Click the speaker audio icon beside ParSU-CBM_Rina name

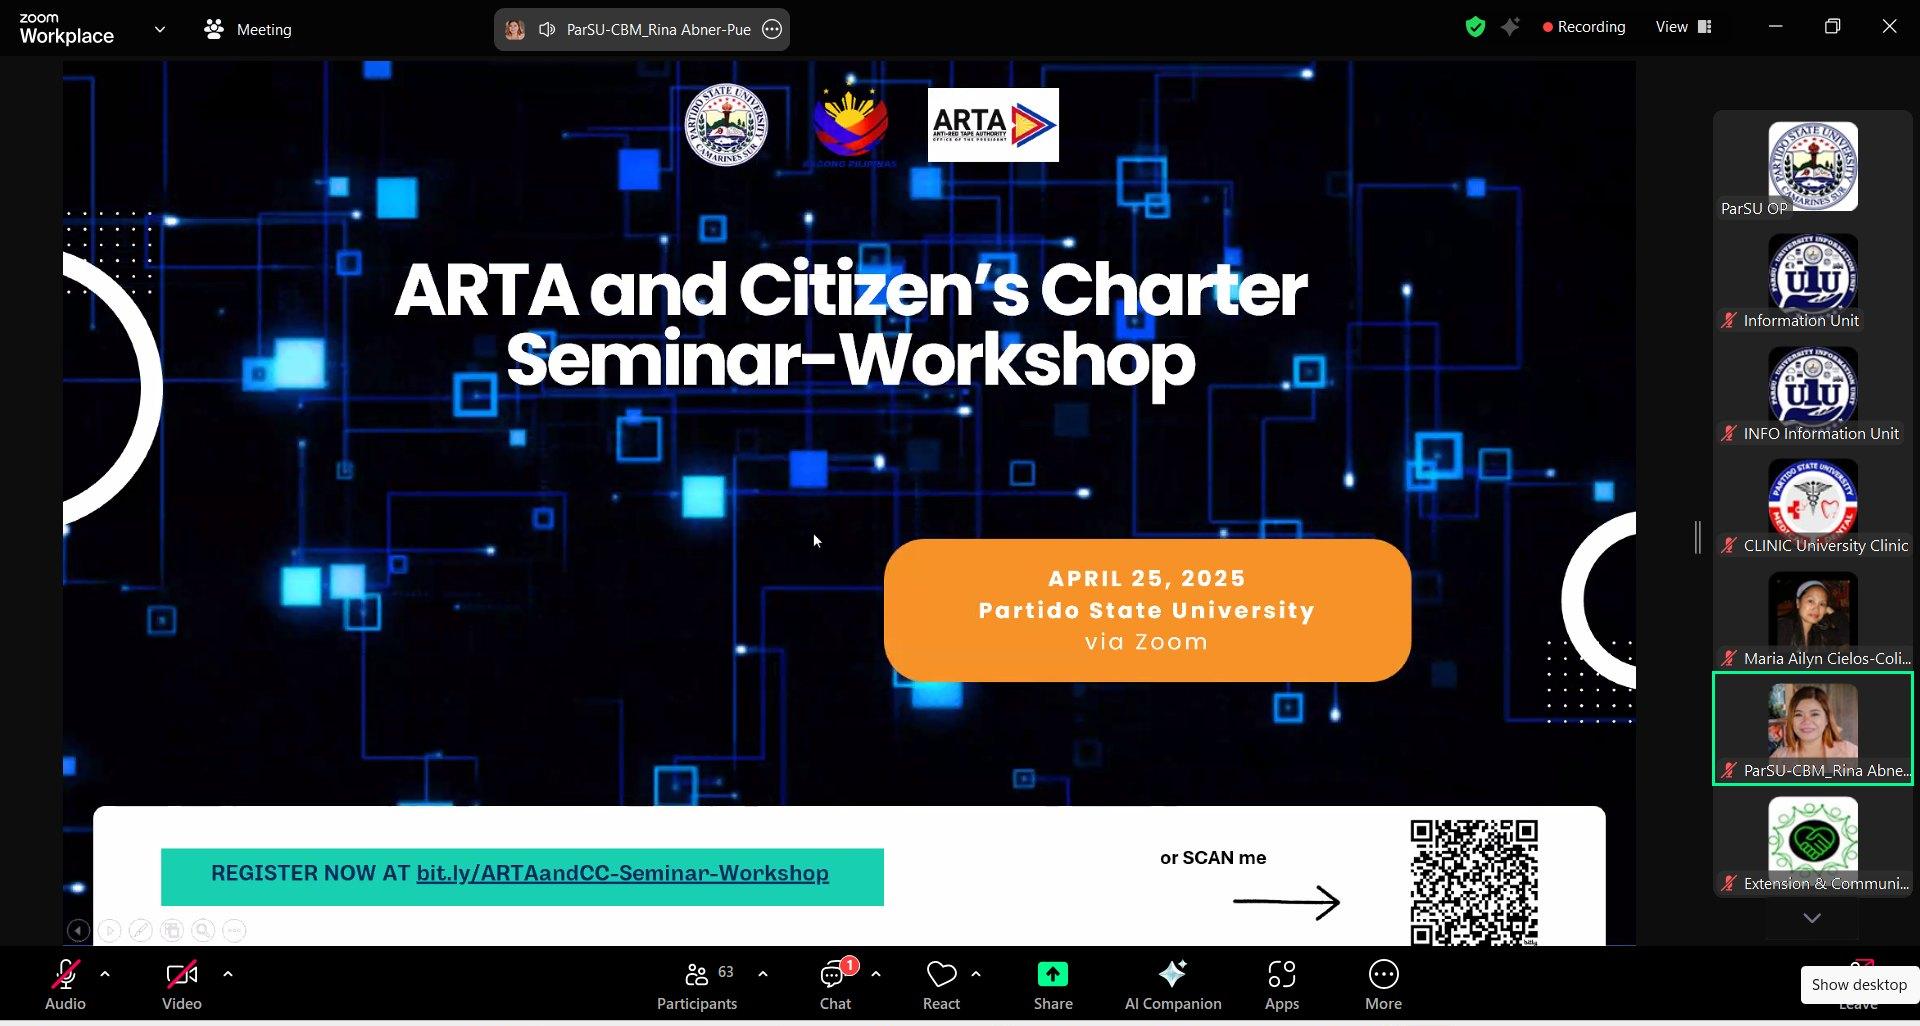(x=547, y=29)
